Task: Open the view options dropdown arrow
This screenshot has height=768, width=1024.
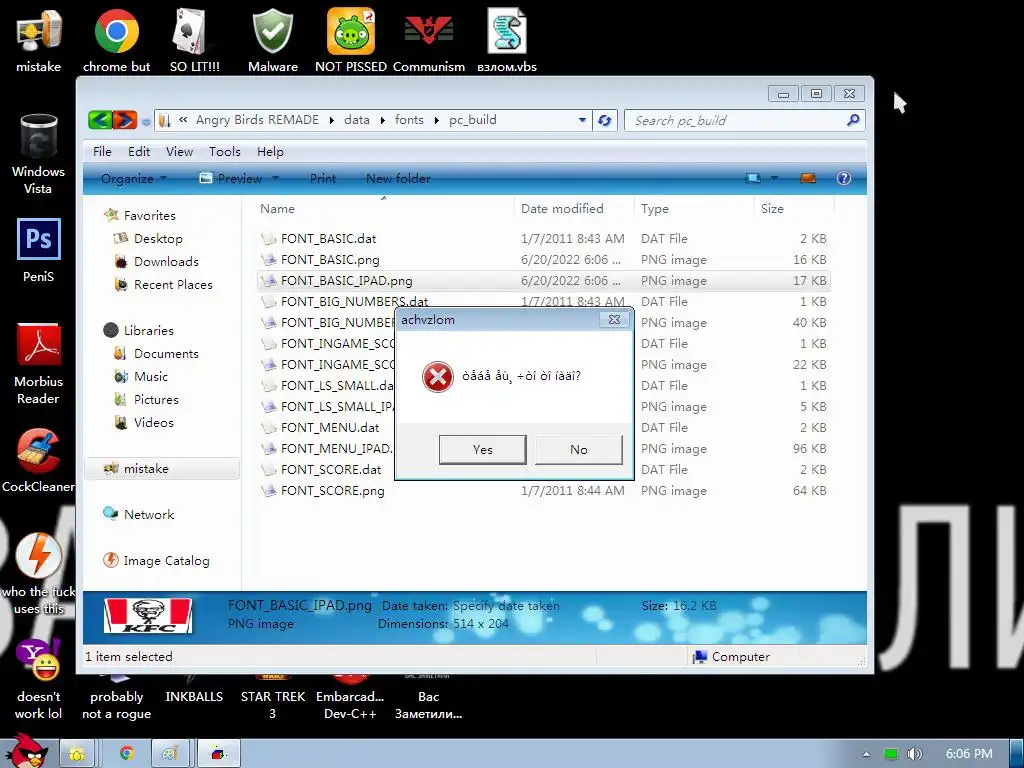Action: pyautogui.click(x=775, y=178)
